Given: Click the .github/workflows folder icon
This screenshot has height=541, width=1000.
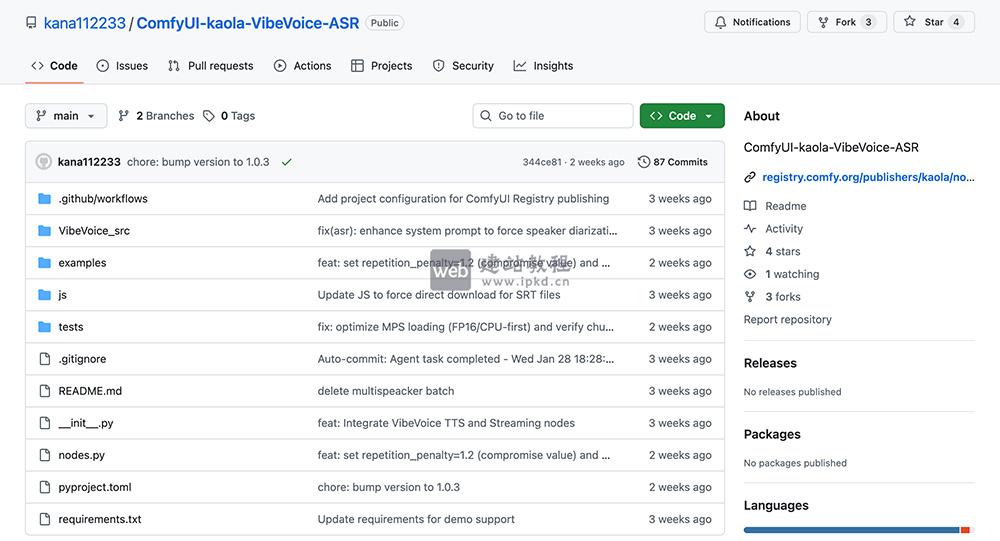Looking at the screenshot, I should coord(44,198).
